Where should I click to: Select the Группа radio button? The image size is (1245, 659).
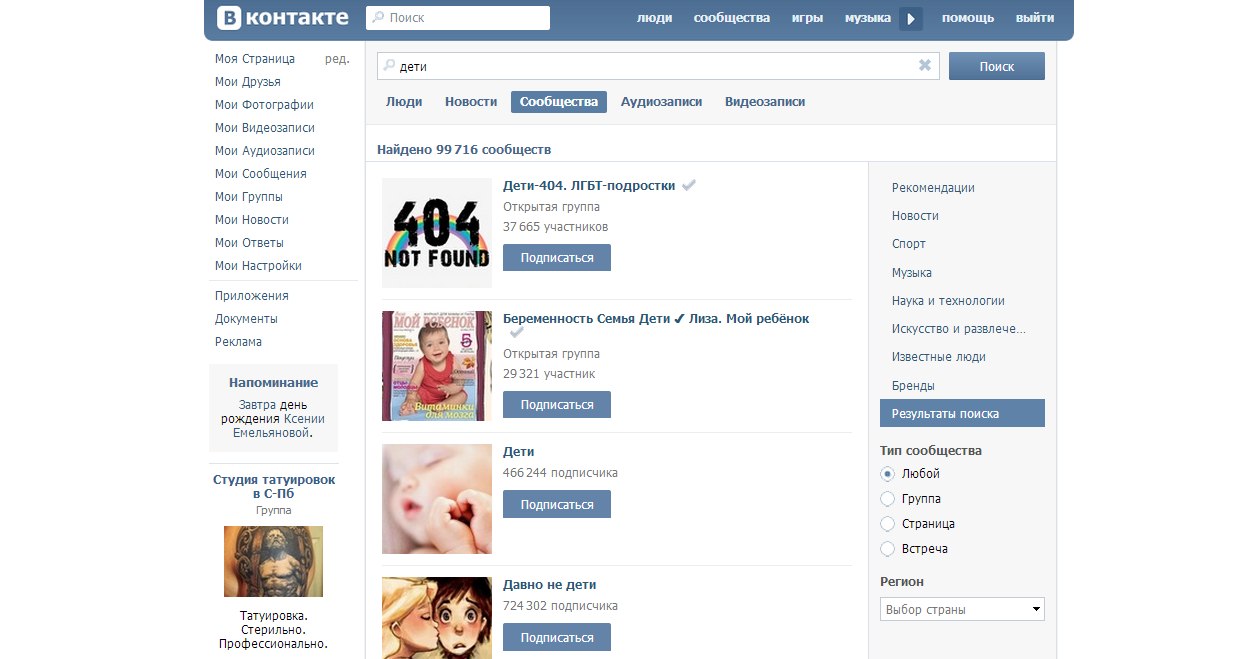click(887, 499)
